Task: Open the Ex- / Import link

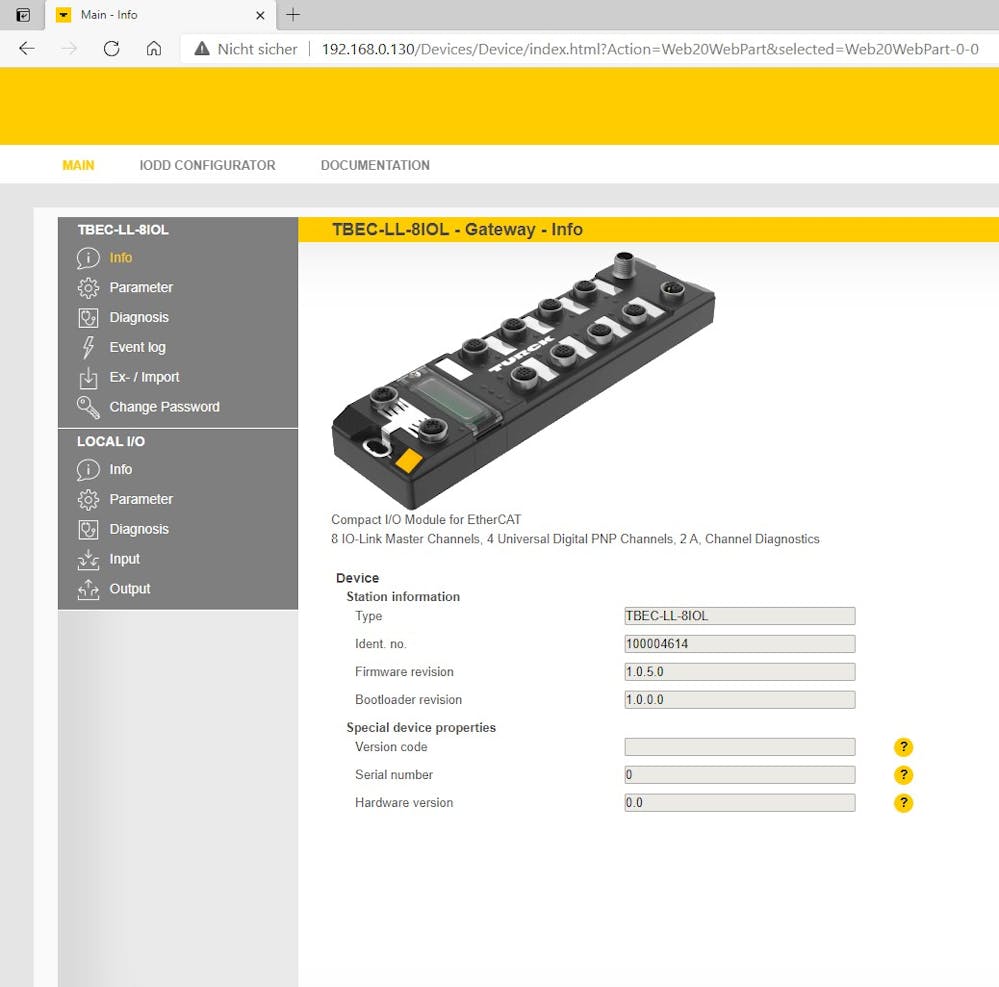Action: (x=145, y=377)
